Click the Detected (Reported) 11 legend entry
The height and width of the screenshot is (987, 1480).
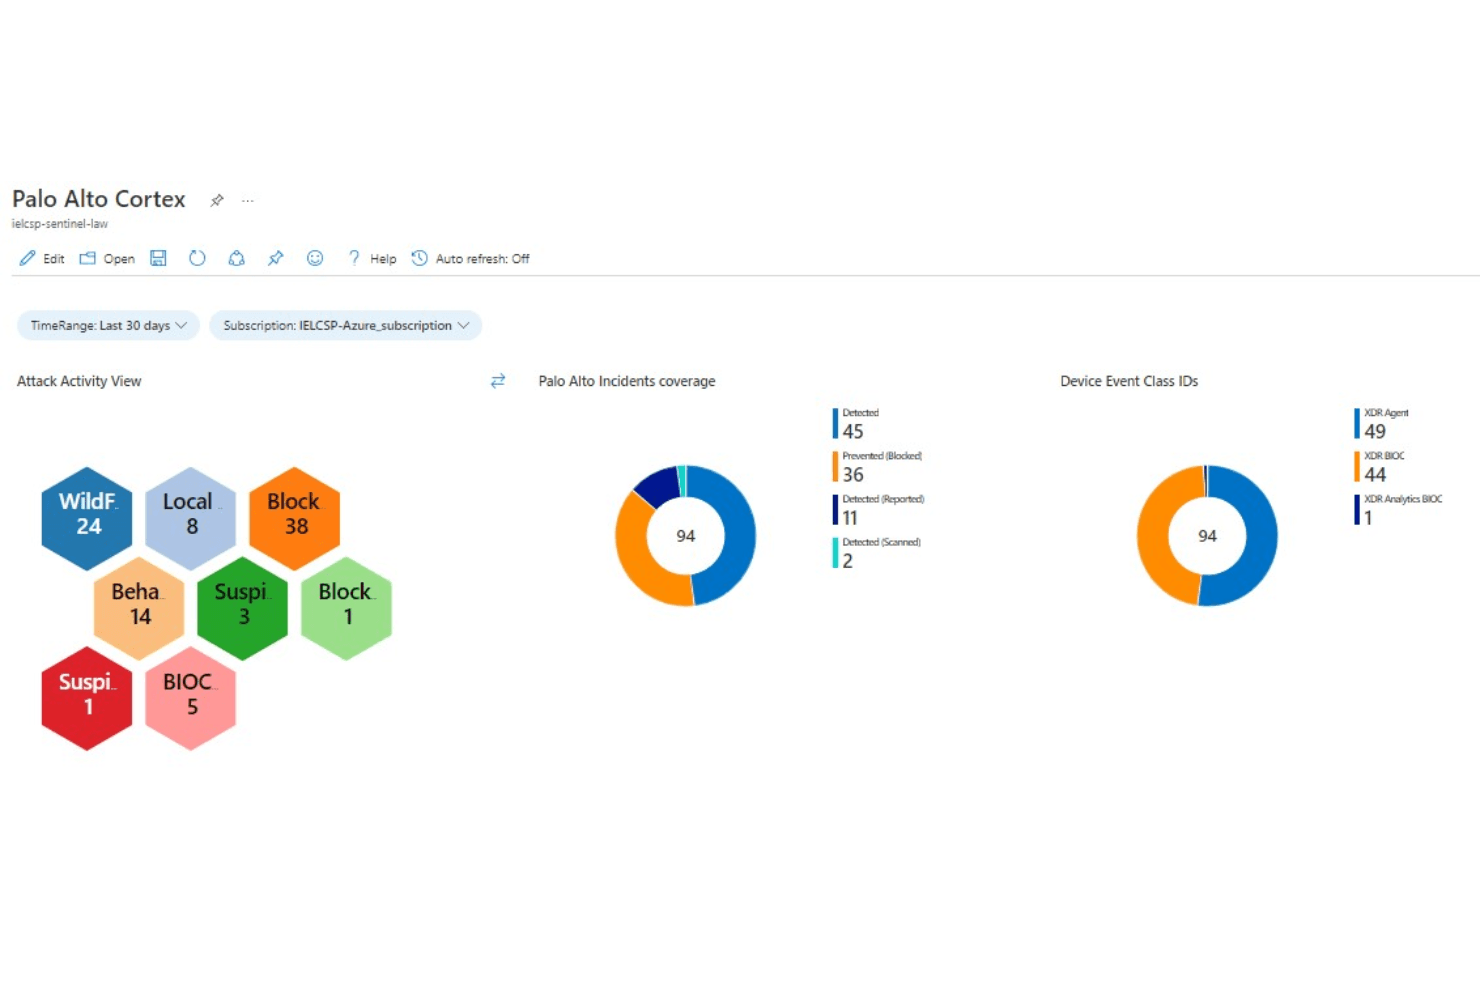tap(879, 510)
